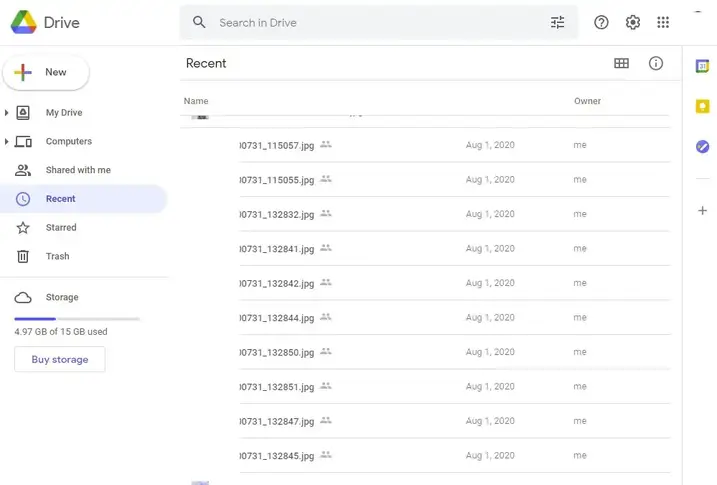Image resolution: width=717 pixels, height=485 pixels.
Task: Show details with the info icon
Action: coord(655,63)
